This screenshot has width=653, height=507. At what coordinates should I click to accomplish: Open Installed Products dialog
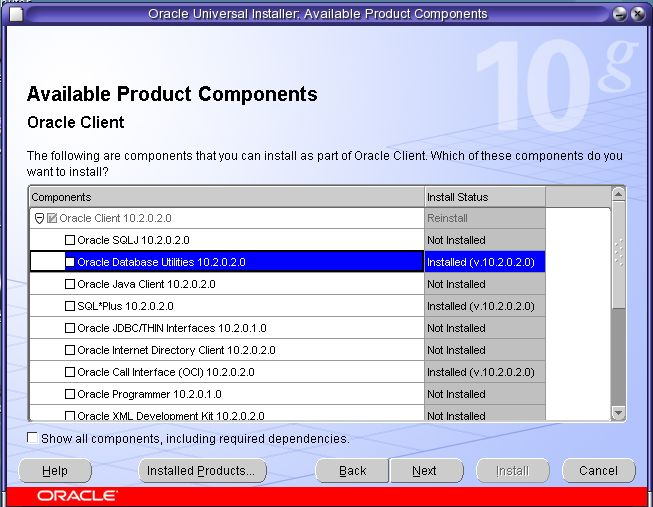click(202, 471)
